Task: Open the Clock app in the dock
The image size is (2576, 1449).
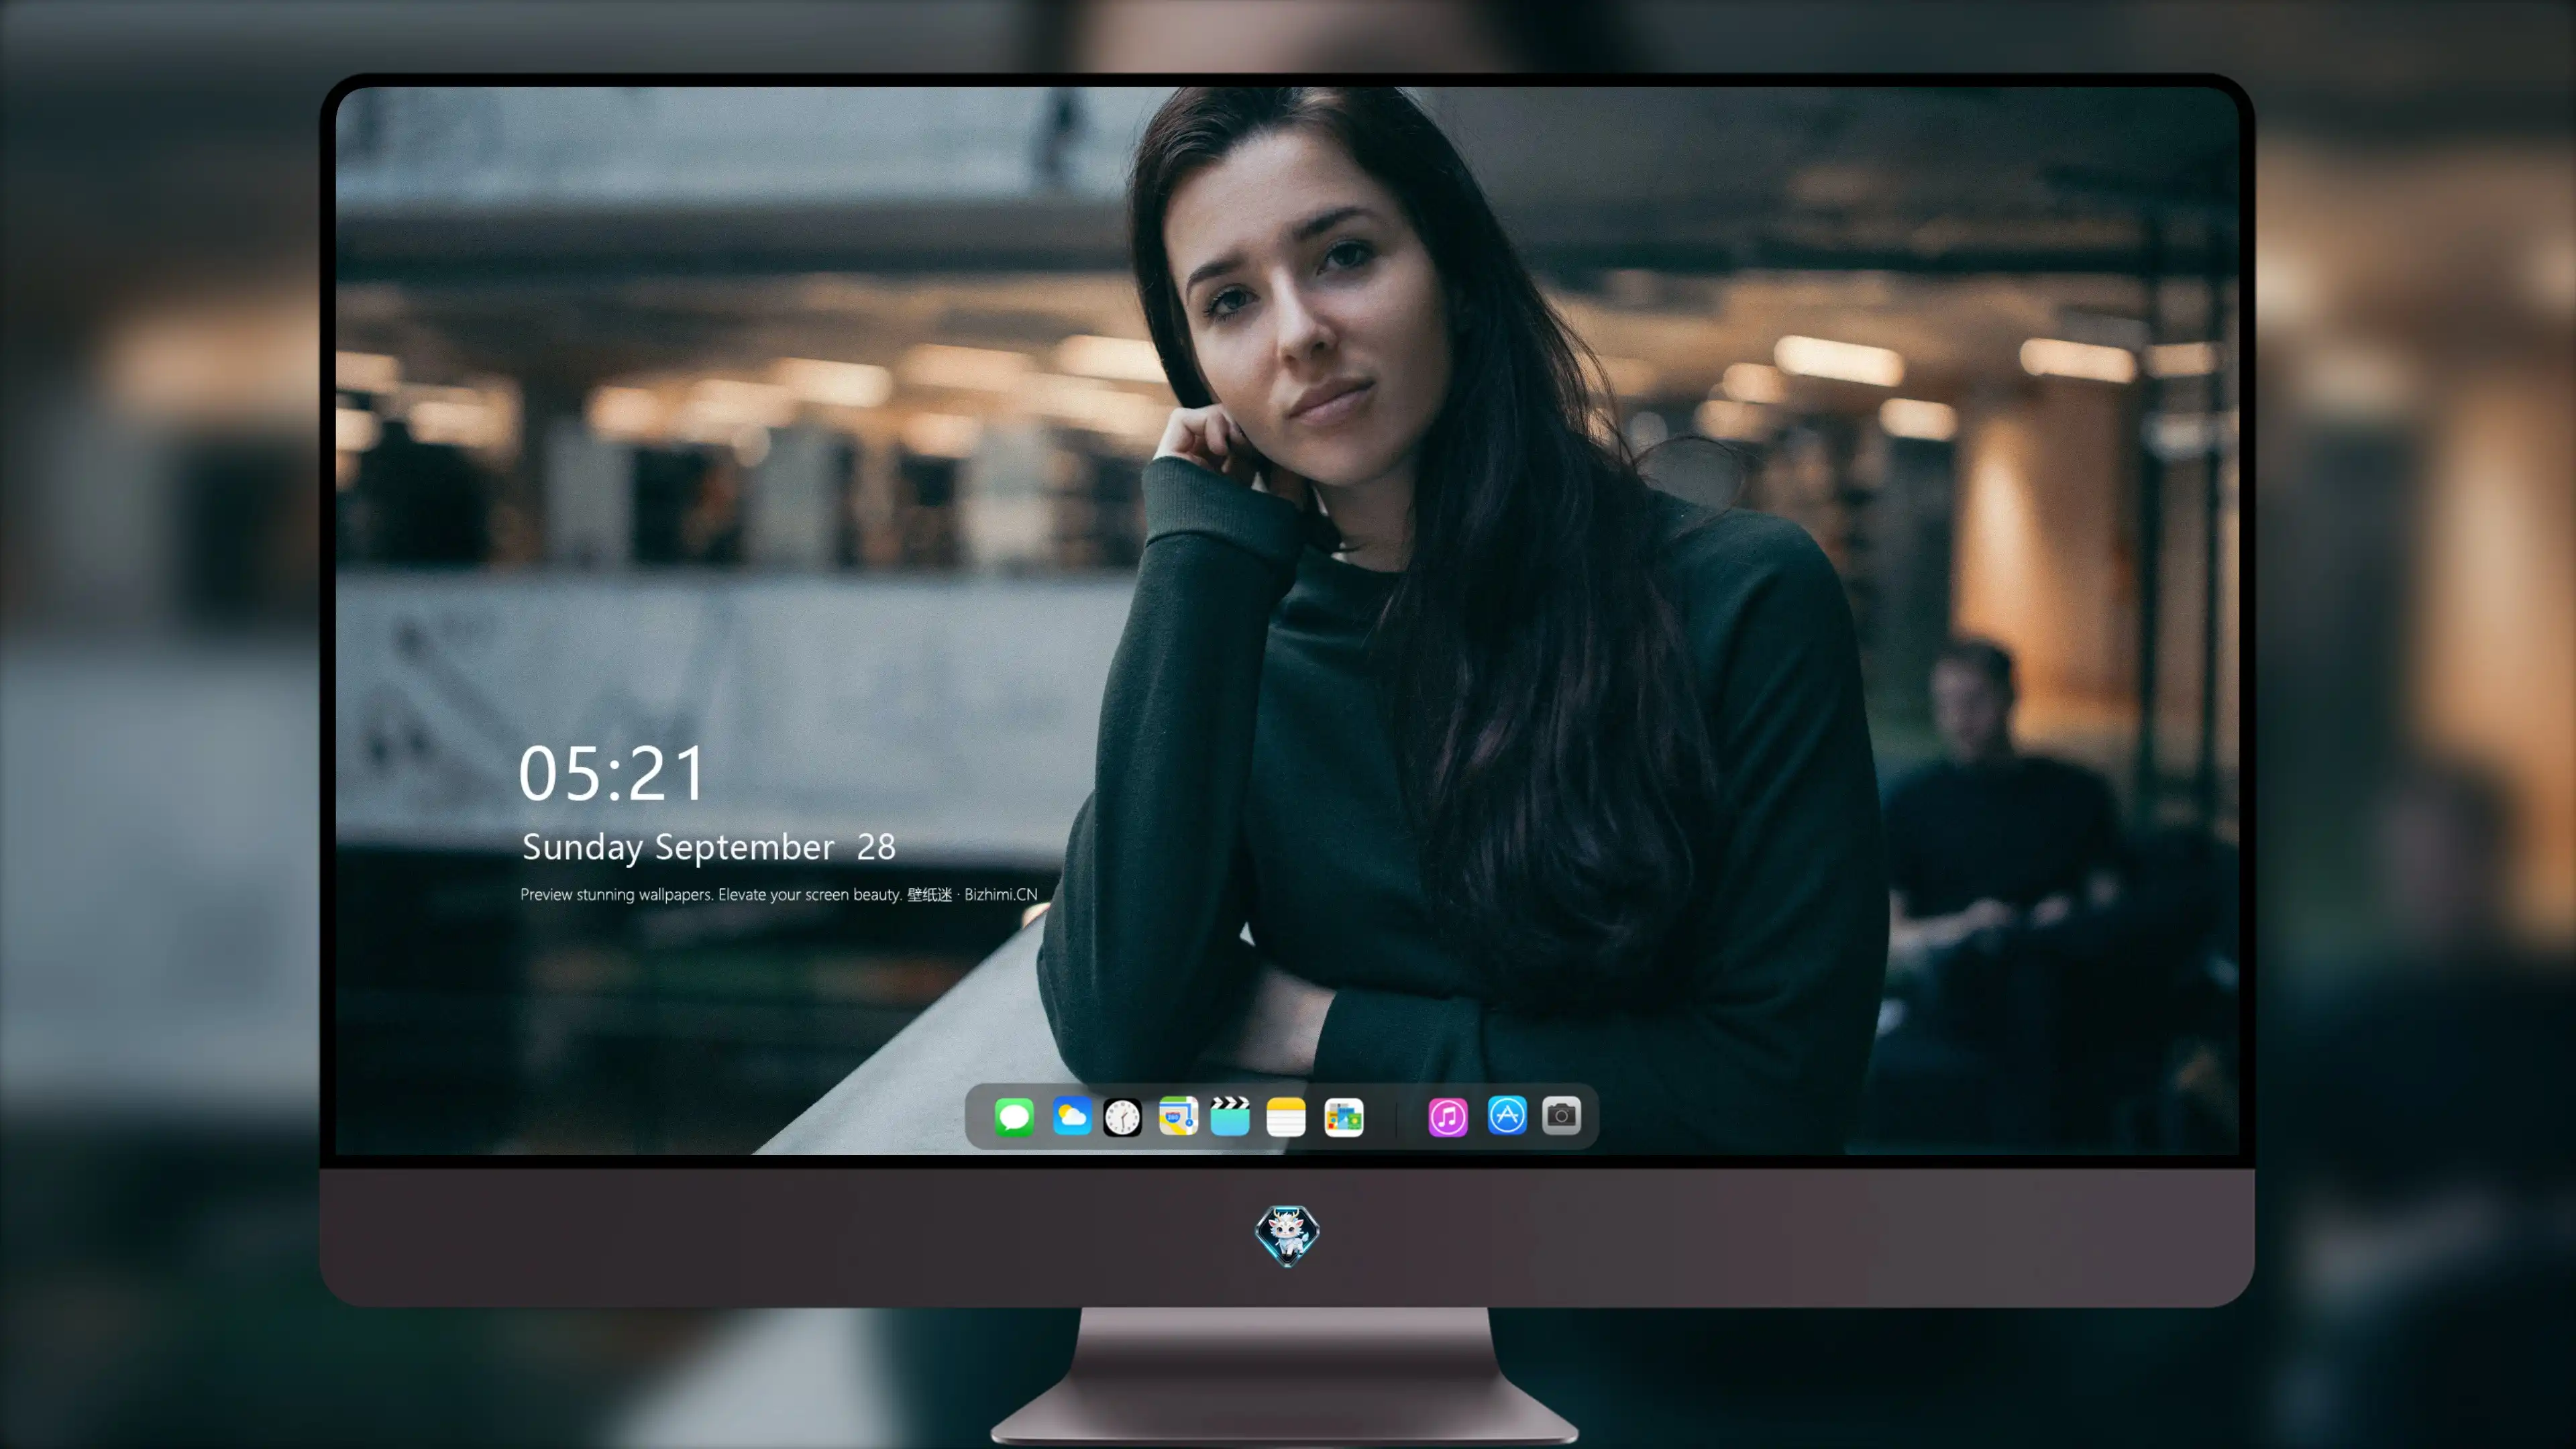Action: 1122,1117
